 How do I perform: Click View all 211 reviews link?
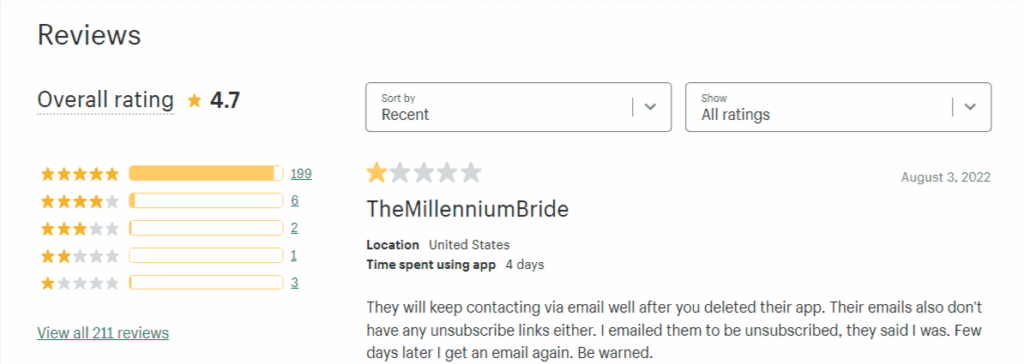coord(103,333)
